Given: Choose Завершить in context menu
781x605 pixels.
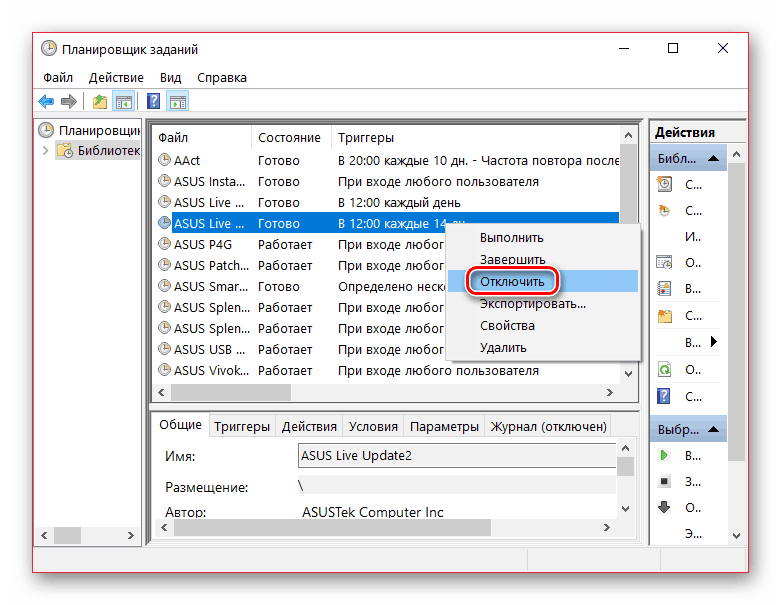Looking at the screenshot, I should click(x=513, y=259).
